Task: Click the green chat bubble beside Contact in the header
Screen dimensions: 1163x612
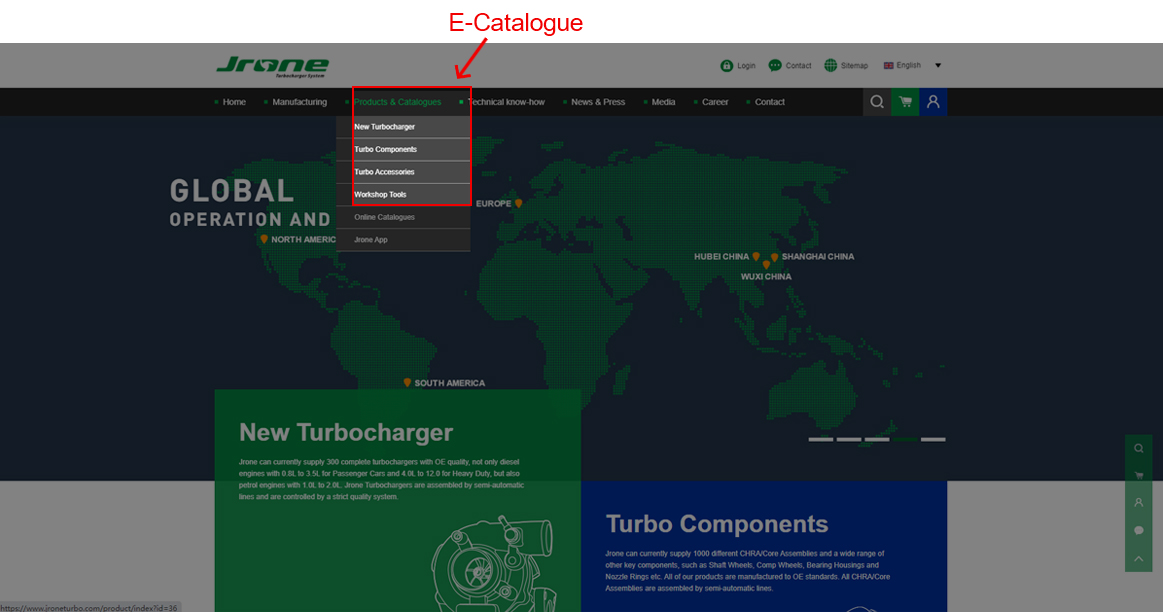Action: (x=775, y=66)
